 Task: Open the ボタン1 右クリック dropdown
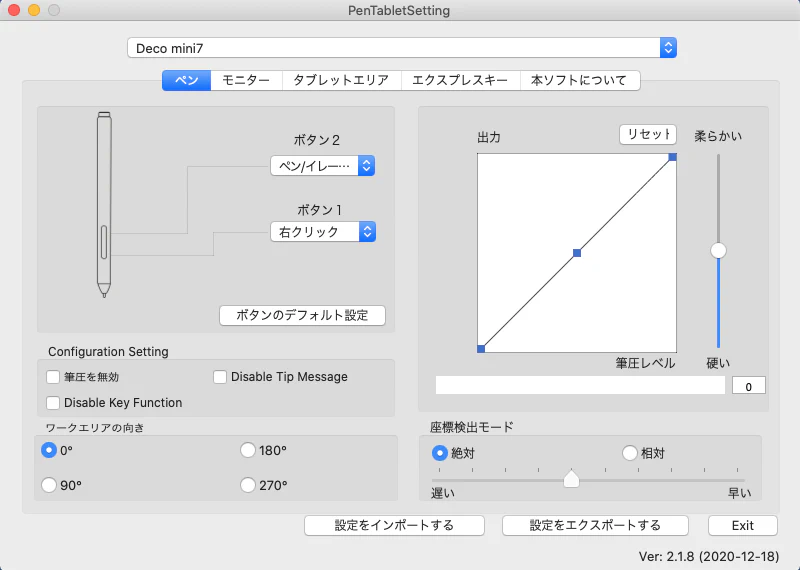point(322,232)
